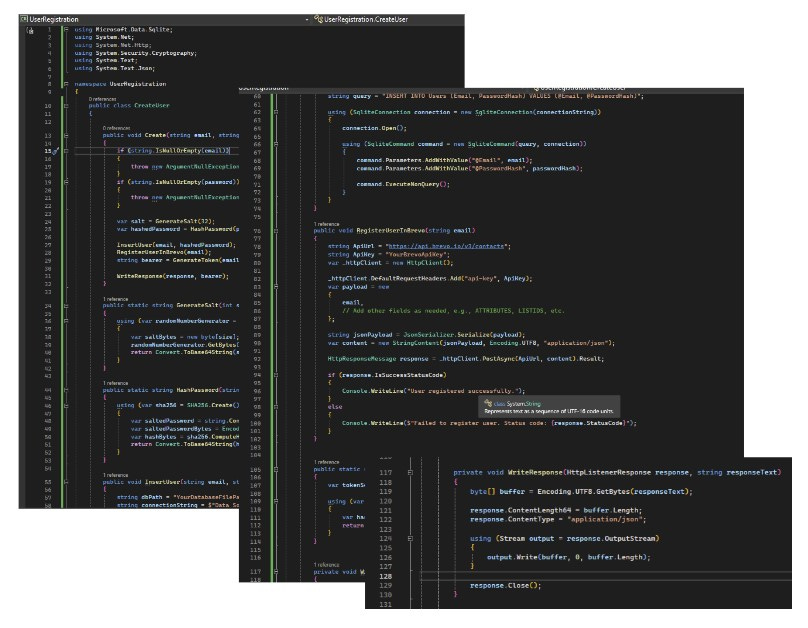Collapse the HashPassword method outline toggle
Viewport: 808px width, 628px height.
66,390
